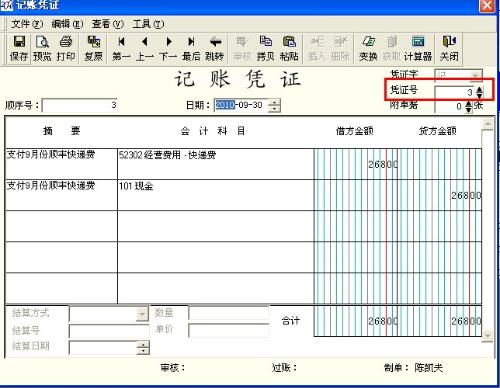Image resolution: width=500 pixels, height=388 pixels.
Task: Click the 变换 convert icon
Action: coord(368,49)
